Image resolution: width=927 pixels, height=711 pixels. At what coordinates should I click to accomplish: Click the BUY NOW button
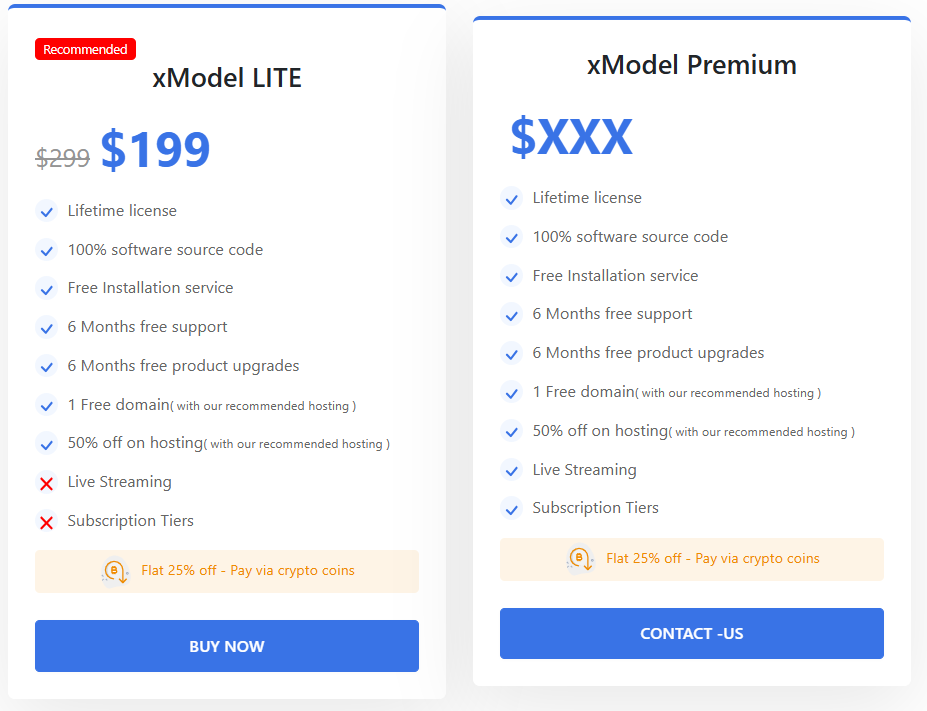[227, 646]
